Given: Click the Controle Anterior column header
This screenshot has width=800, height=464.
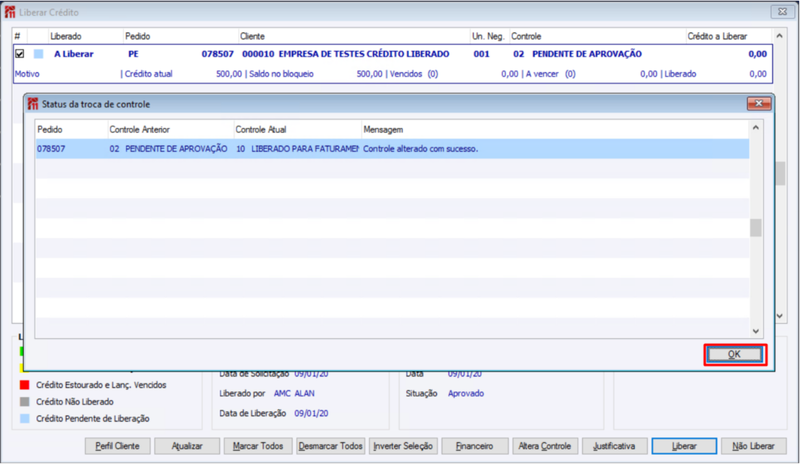Looking at the screenshot, I should [170, 130].
